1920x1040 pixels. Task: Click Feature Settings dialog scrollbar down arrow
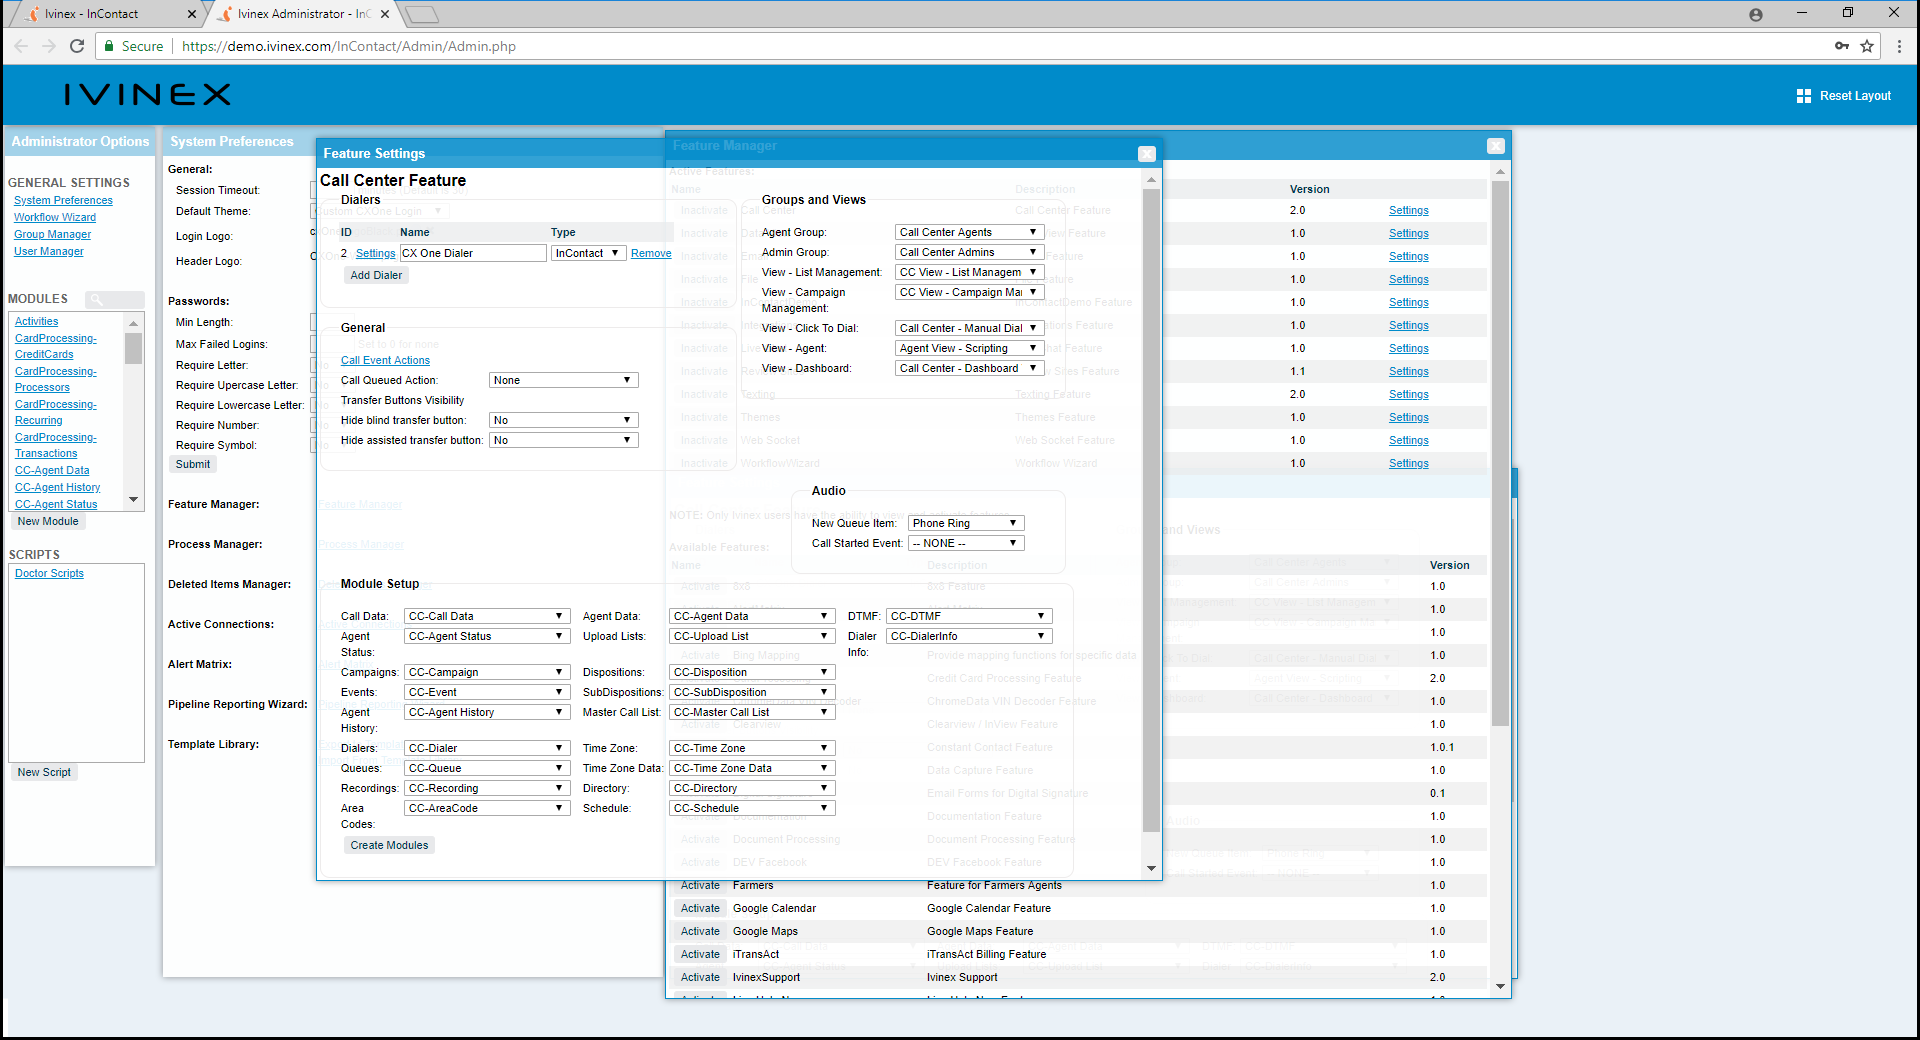1151,868
